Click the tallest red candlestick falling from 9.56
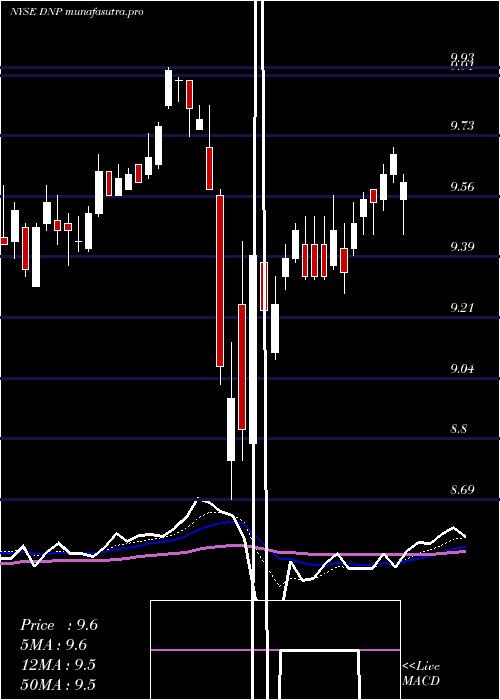Viewport: 500px width, 700px height. click(220, 281)
